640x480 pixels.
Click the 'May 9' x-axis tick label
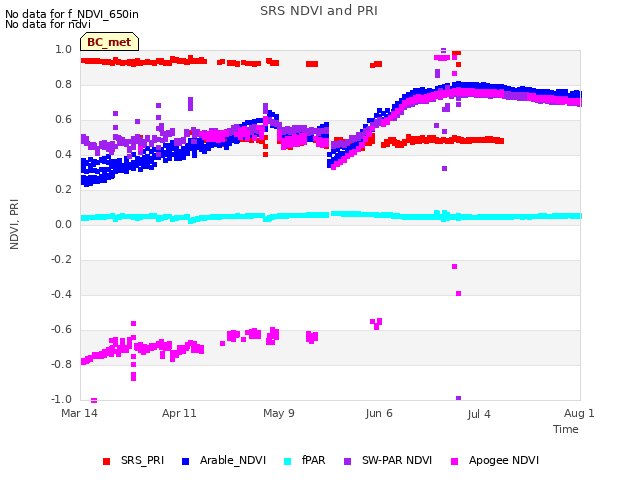pyautogui.click(x=279, y=413)
